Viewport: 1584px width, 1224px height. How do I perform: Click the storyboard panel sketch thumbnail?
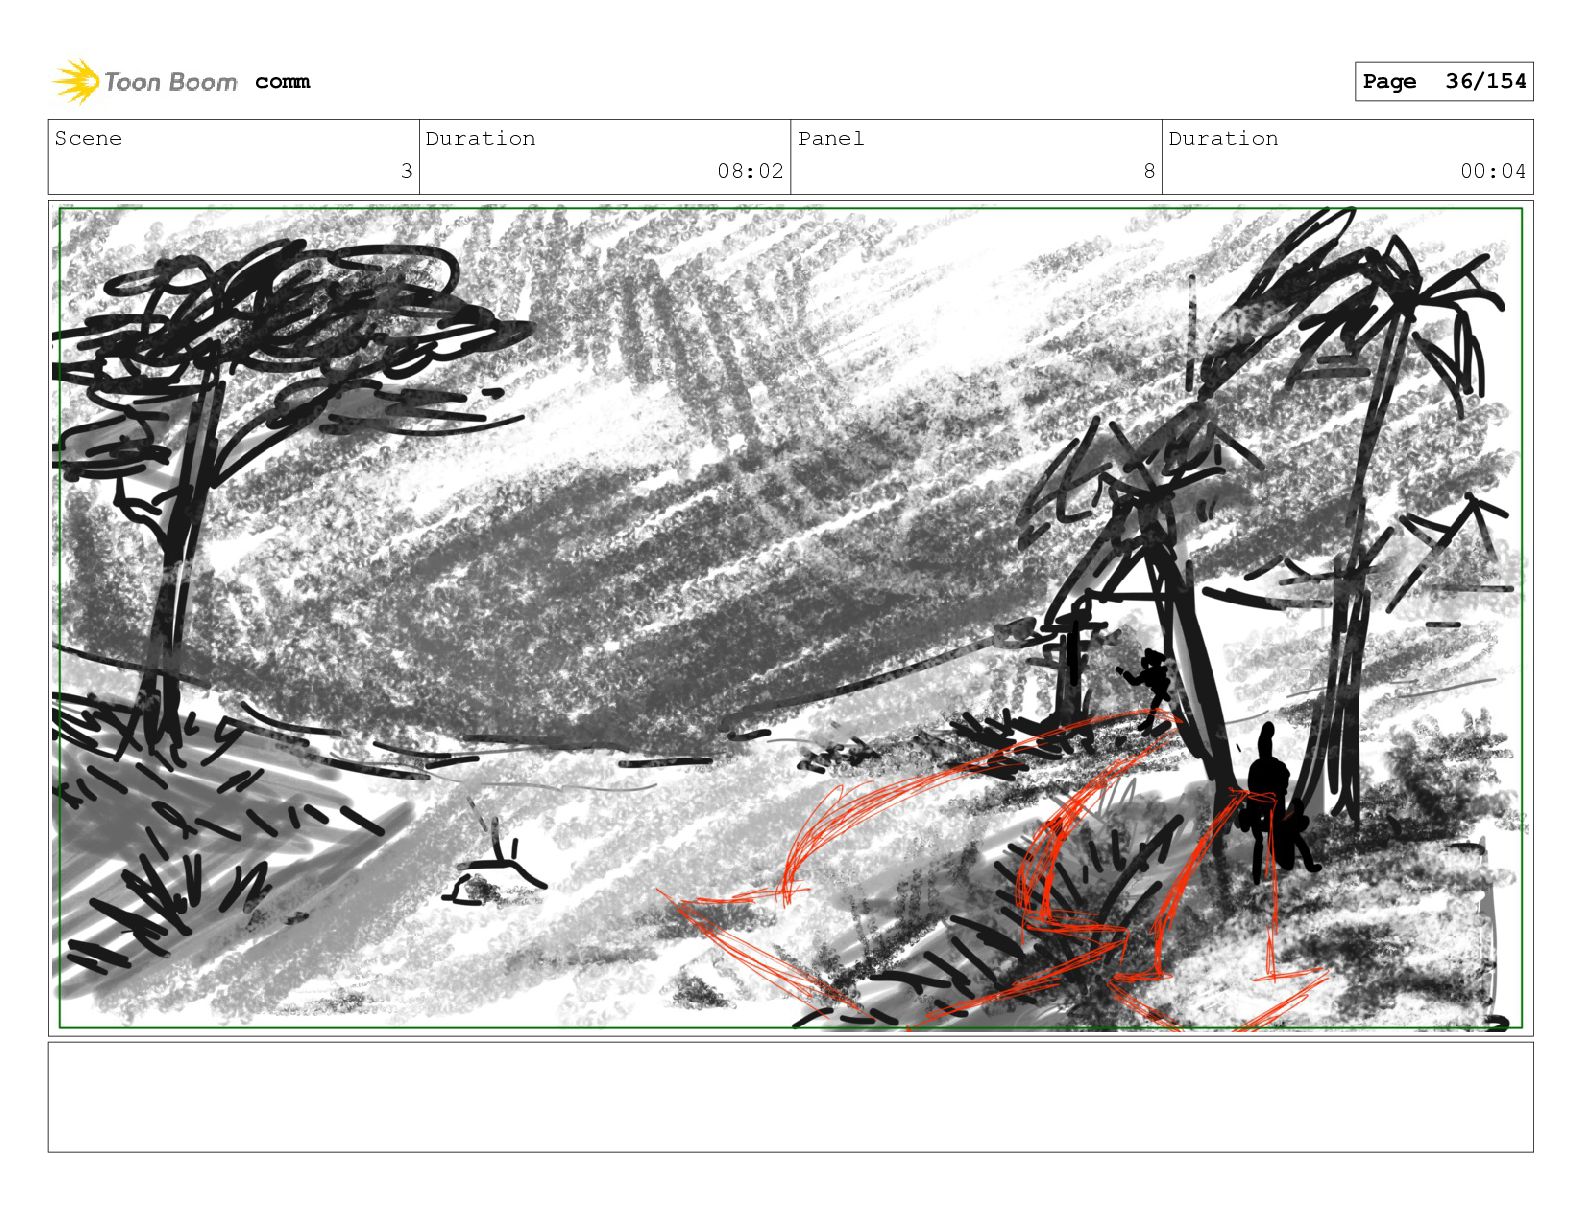click(790, 618)
